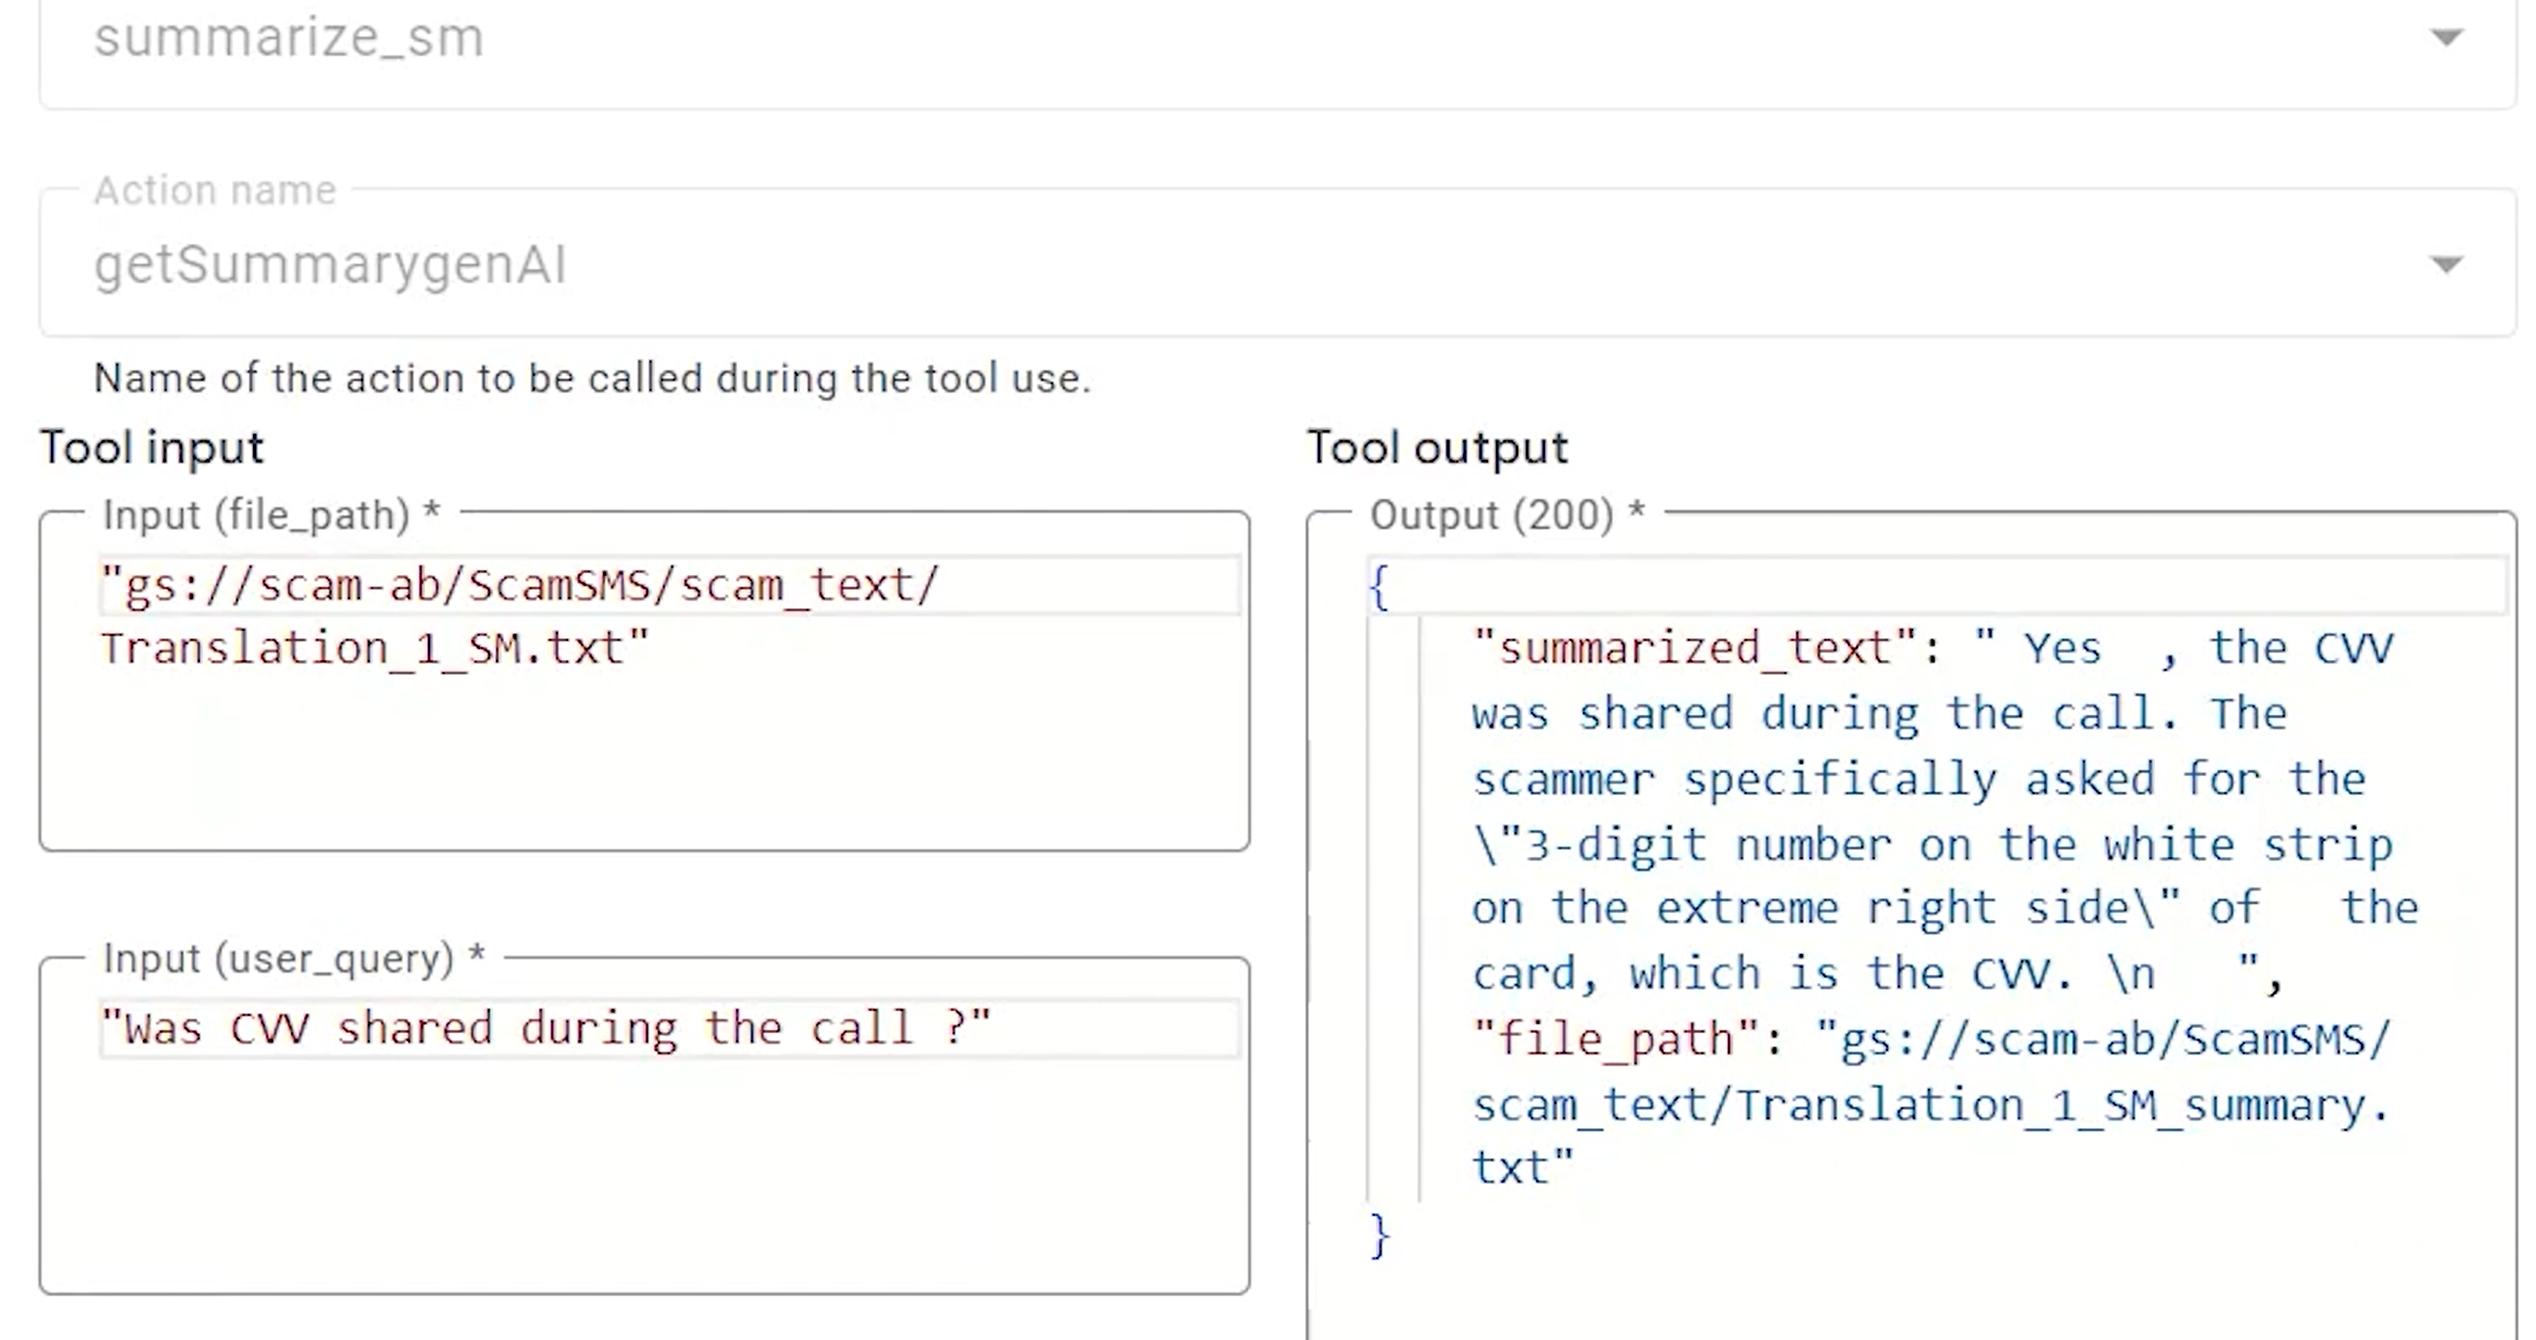Click "scammer specifically asked" line in output
The width and height of the screenshot is (2536, 1340).
coord(1918,780)
